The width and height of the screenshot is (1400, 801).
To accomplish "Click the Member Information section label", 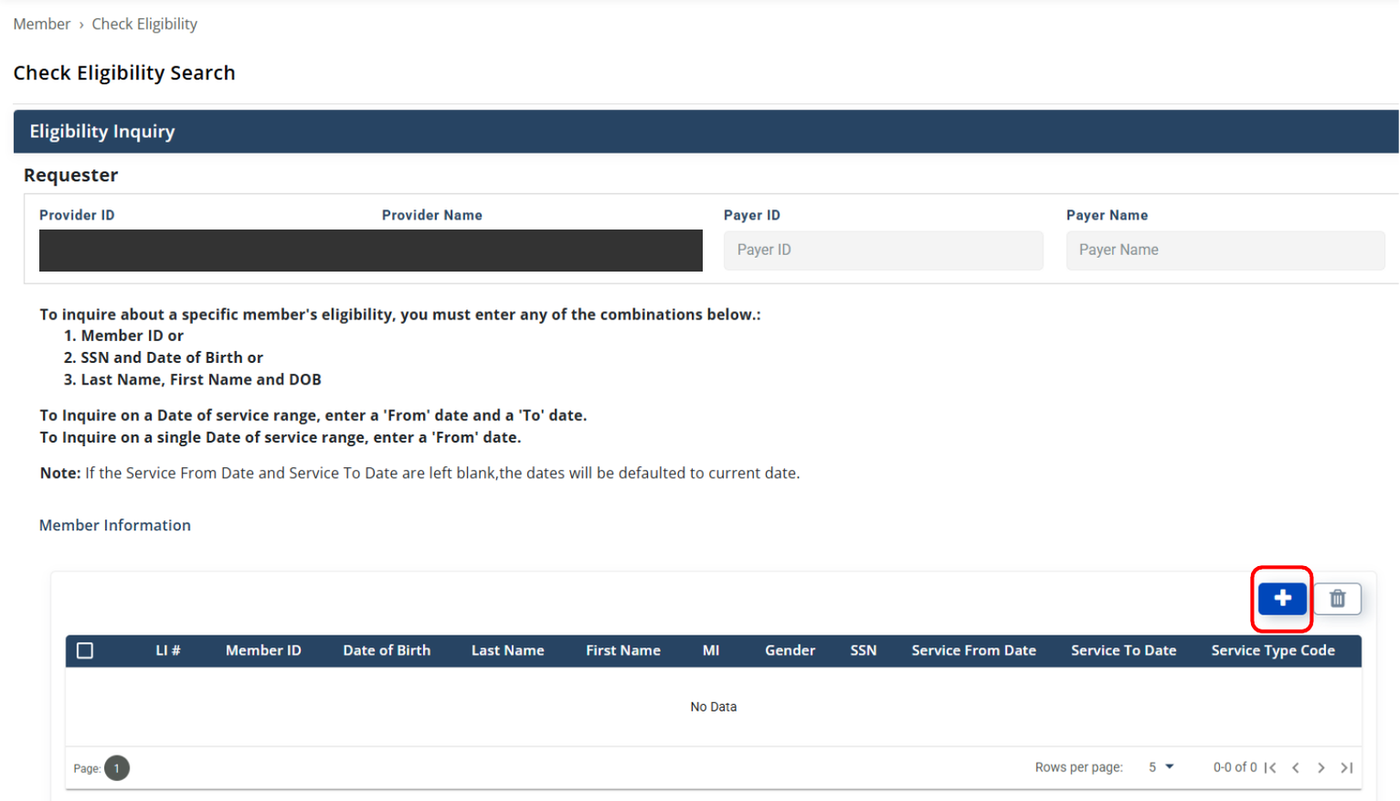I will (x=115, y=525).
